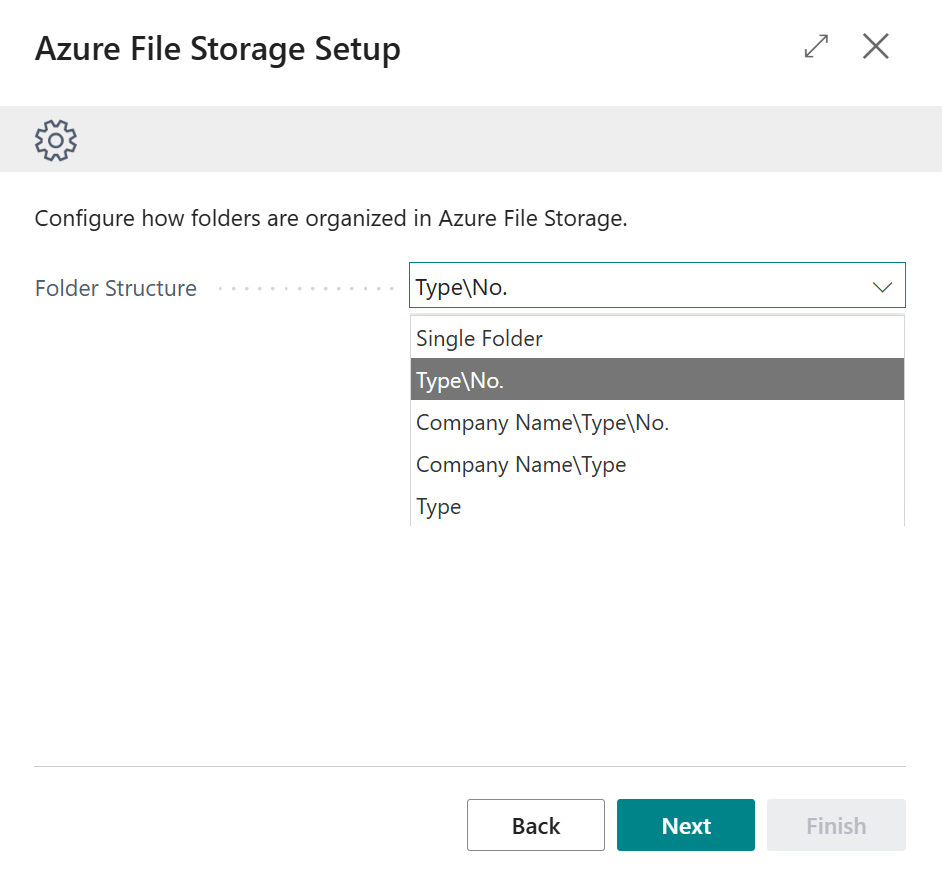The width and height of the screenshot is (942, 882).
Task: Click the greyed-out Finish button
Action: pyautogui.click(x=835, y=825)
